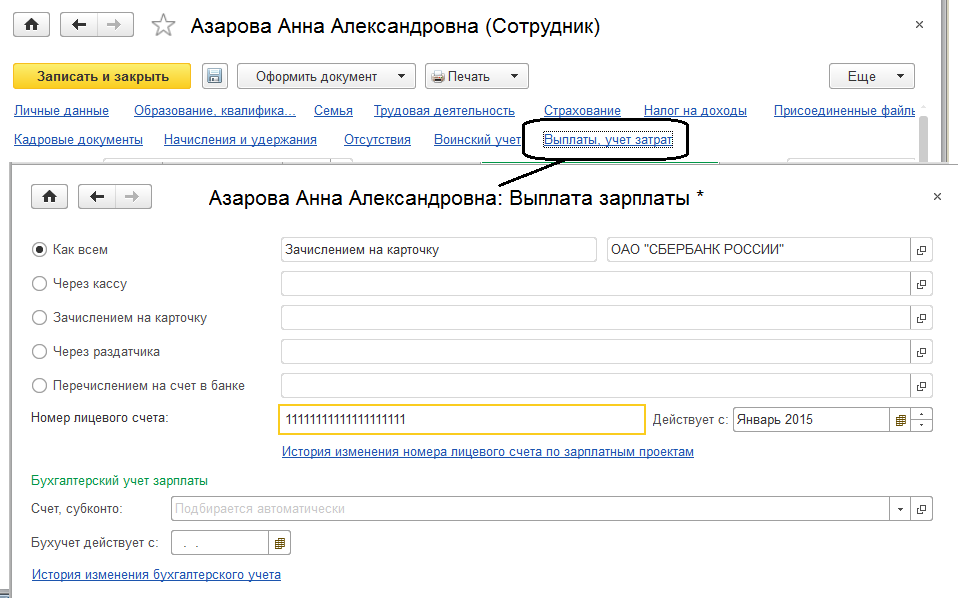958x598 pixels.
Task: Open the calendar picker for Действует с
Action: pos(900,420)
